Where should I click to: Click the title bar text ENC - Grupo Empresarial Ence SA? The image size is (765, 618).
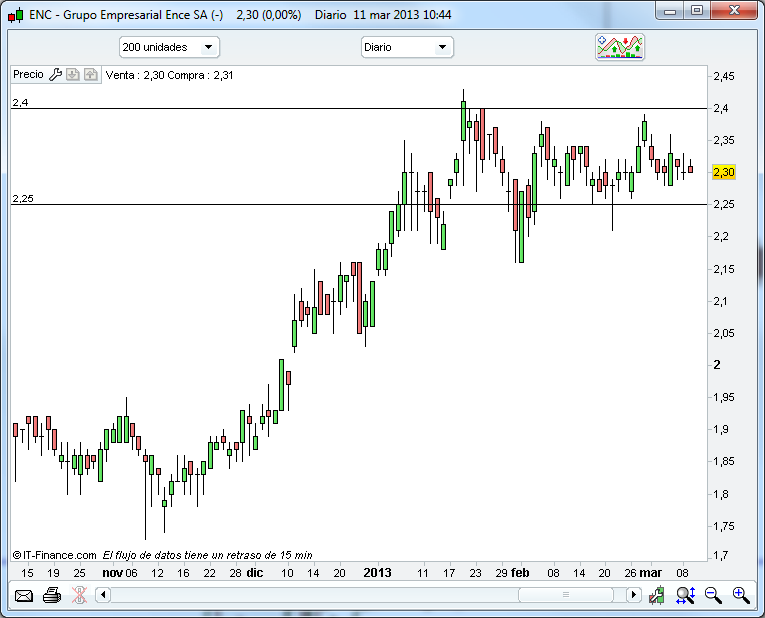click(x=126, y=15)
